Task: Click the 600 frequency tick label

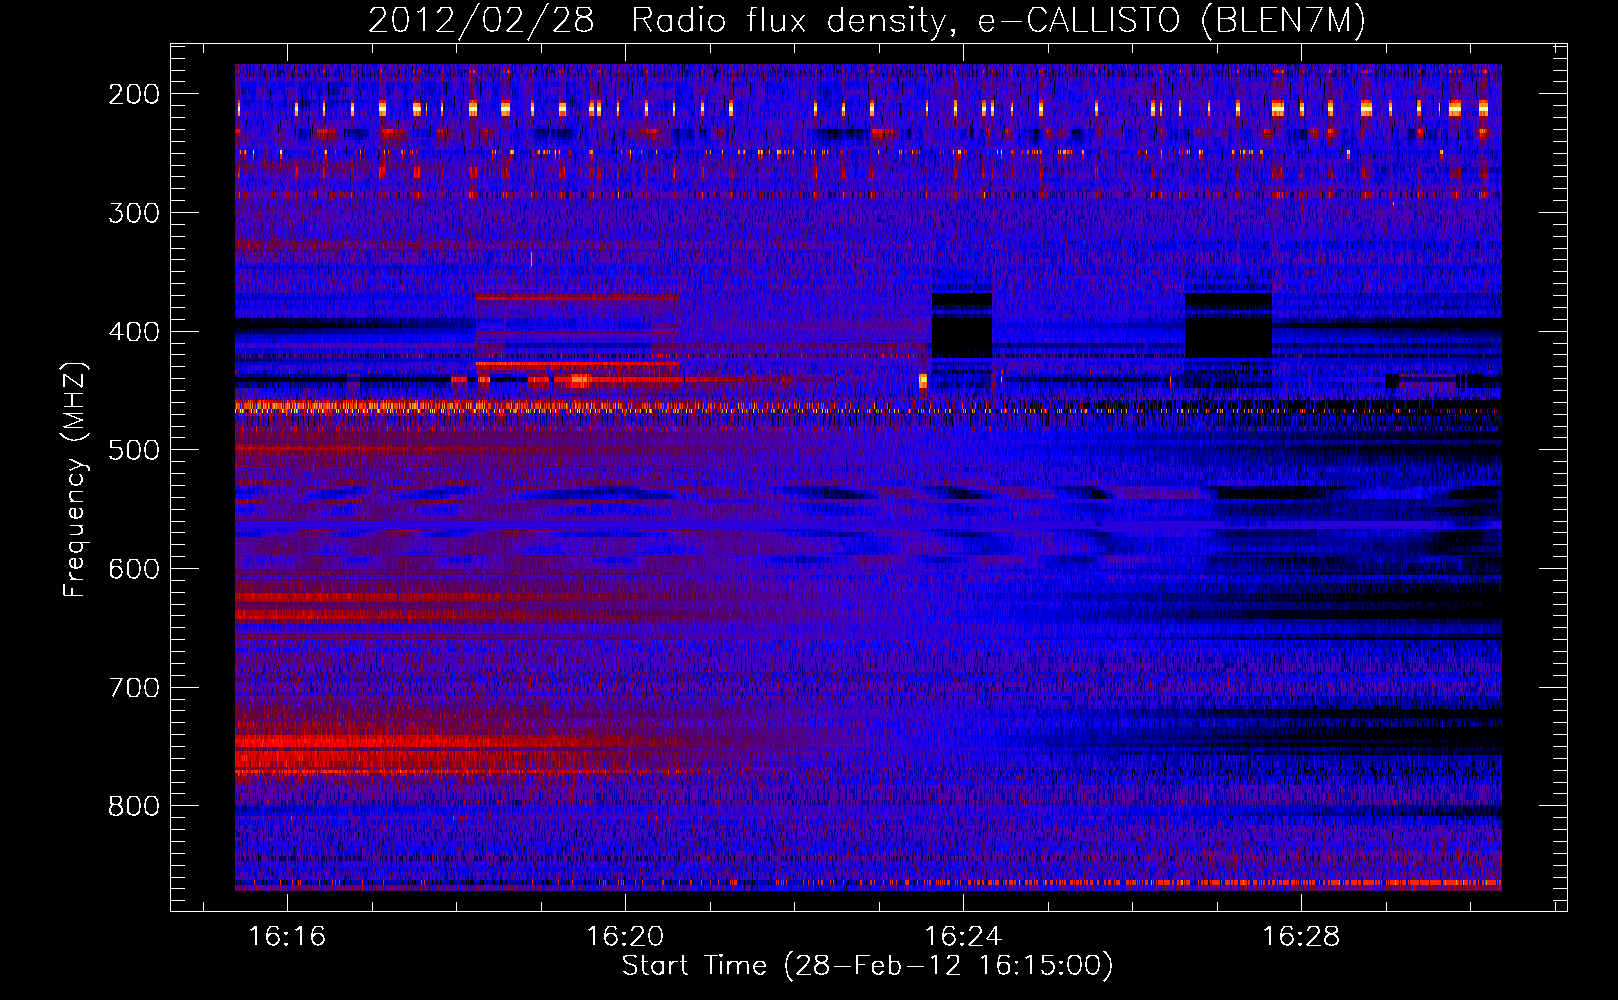Action: [134, 569]
